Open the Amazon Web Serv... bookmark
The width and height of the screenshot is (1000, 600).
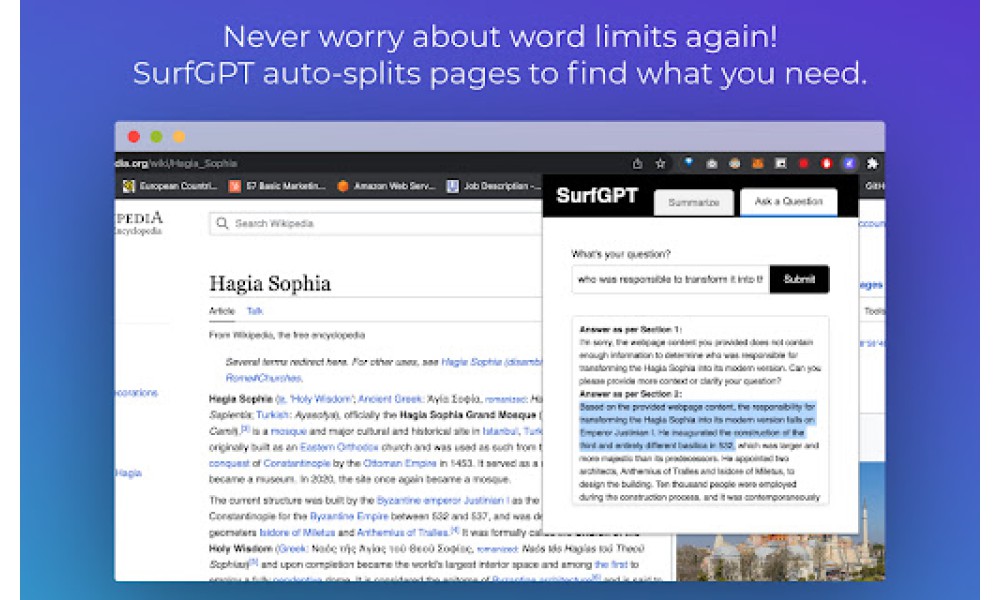[x=386, y=186]
